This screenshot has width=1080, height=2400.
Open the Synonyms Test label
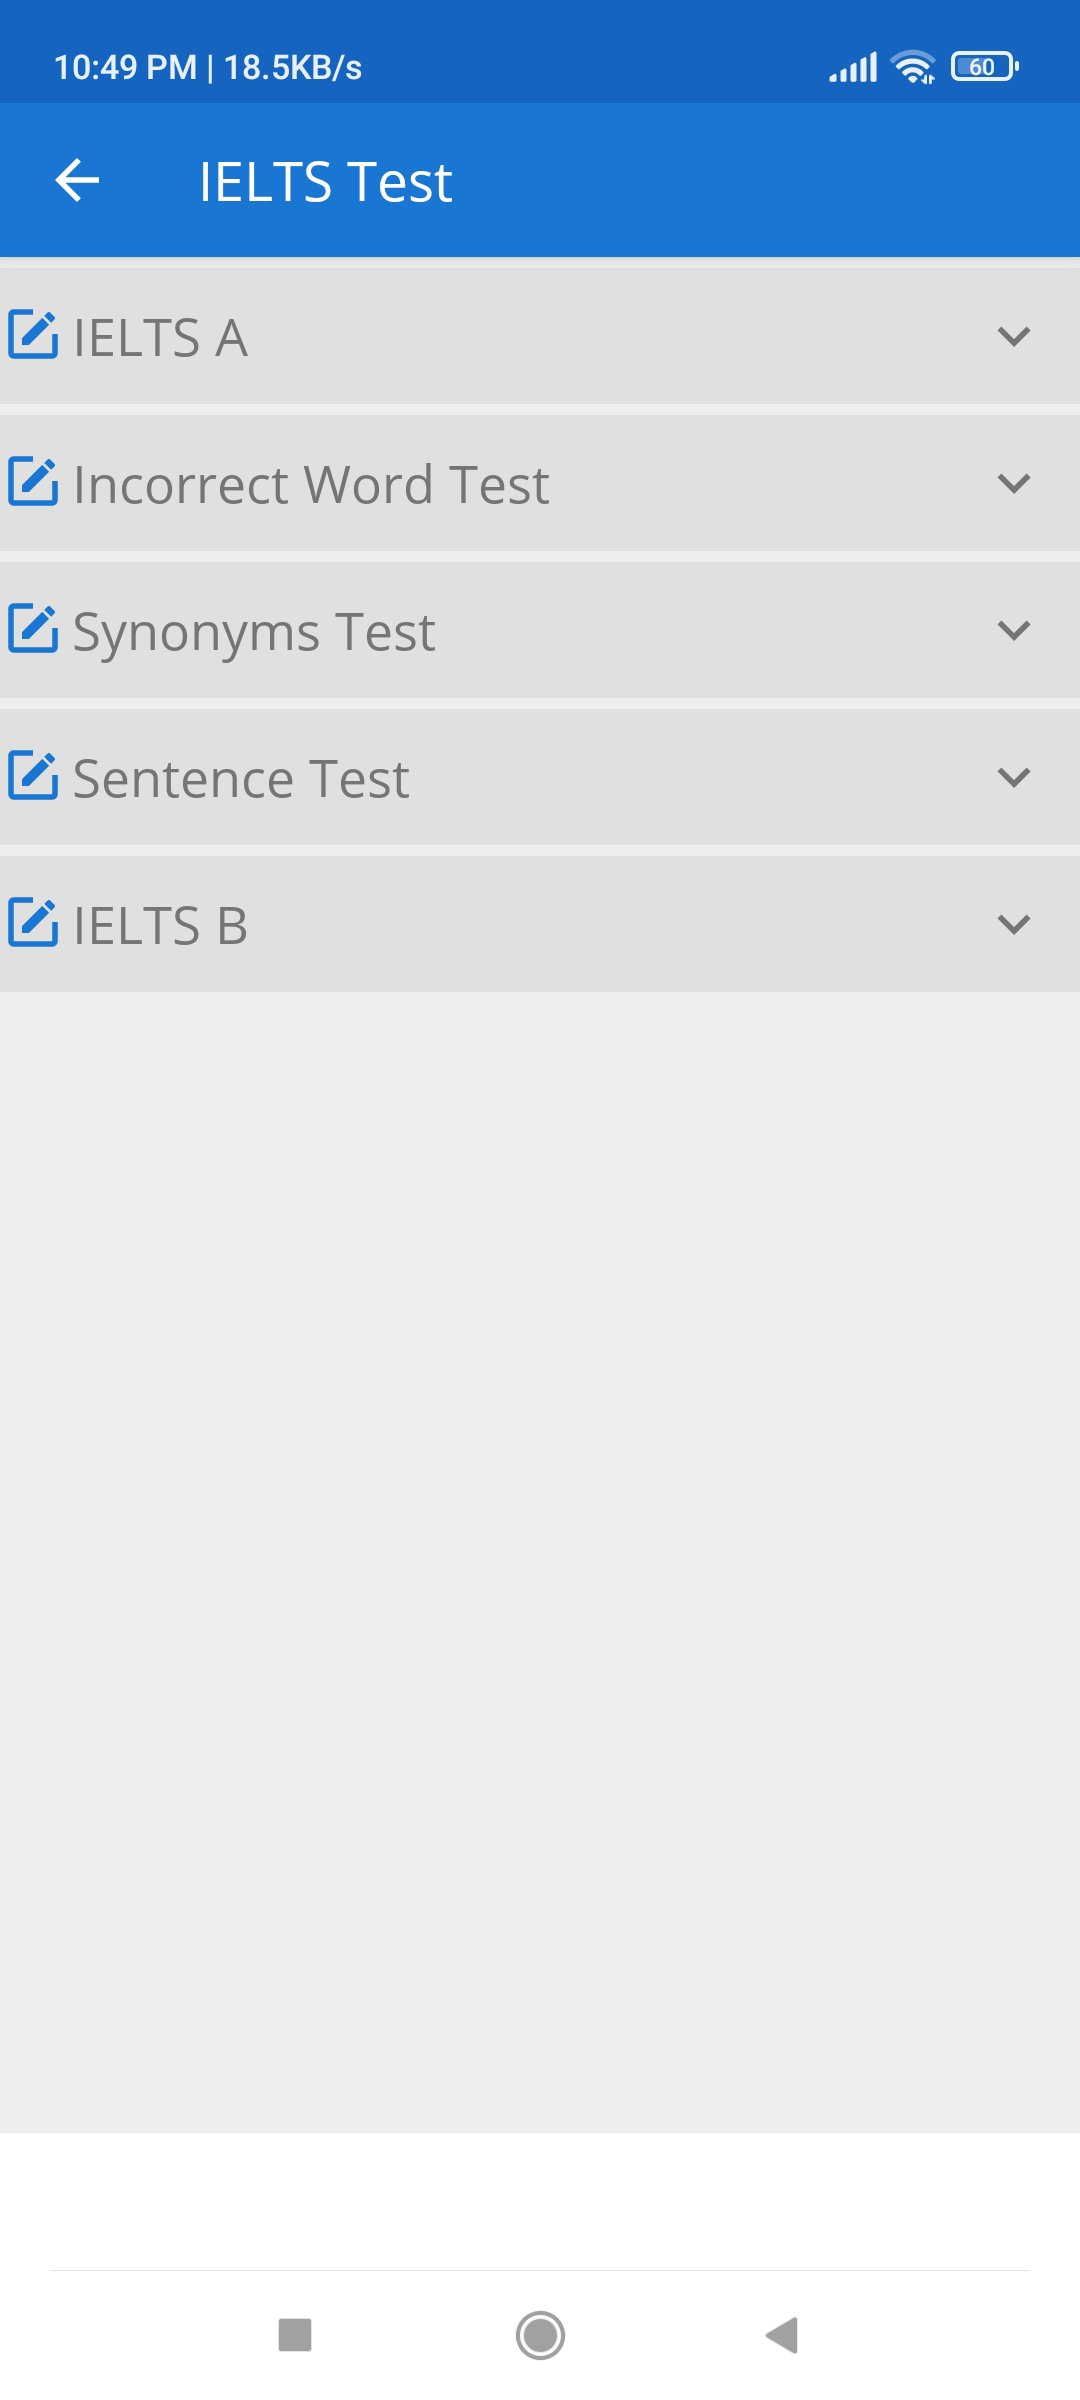pyautogui.click(x=254, y=632)
